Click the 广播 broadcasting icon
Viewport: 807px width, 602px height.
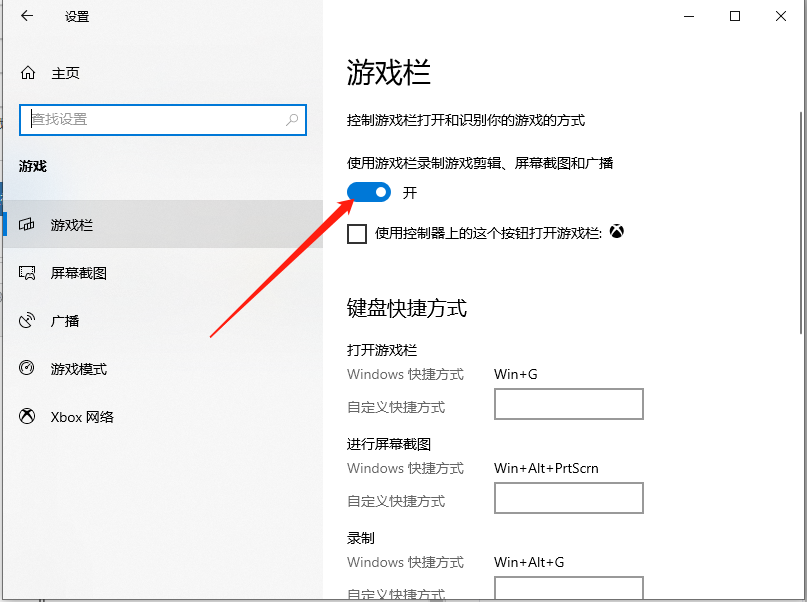coord(25,320)
